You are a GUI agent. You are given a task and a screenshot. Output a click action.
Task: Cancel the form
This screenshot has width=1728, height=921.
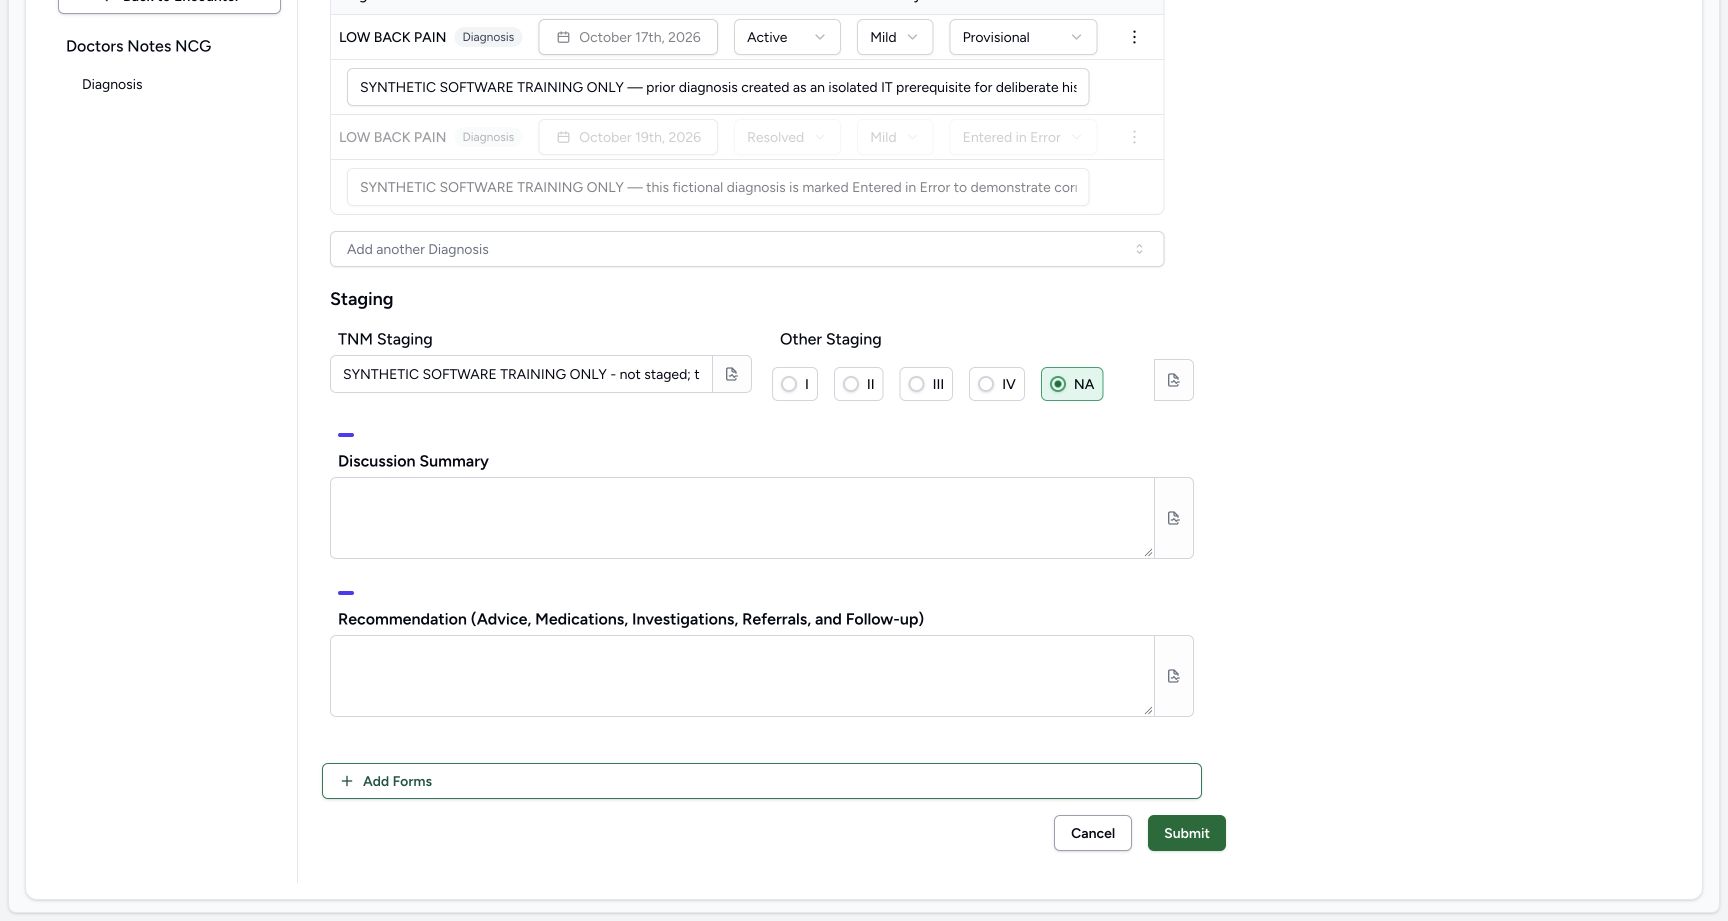[1093, 833]
